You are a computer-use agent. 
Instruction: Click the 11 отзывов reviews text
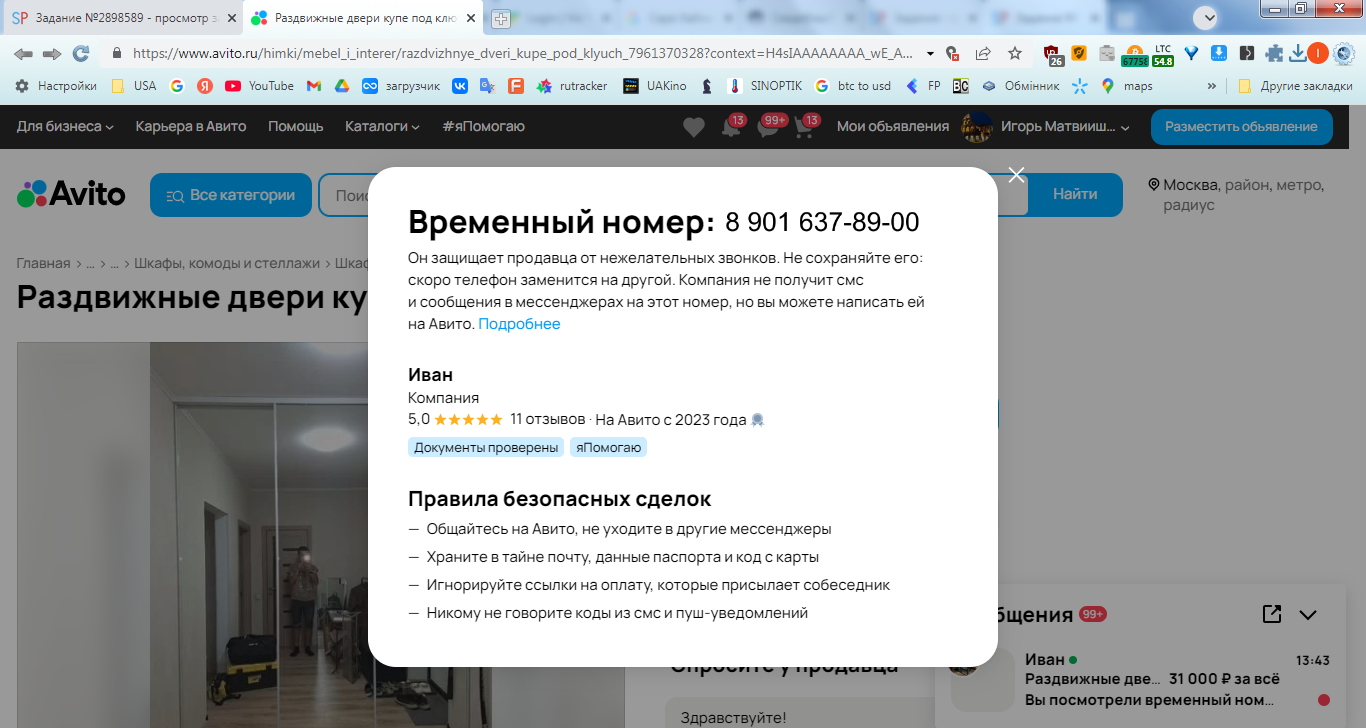point(547,419)
